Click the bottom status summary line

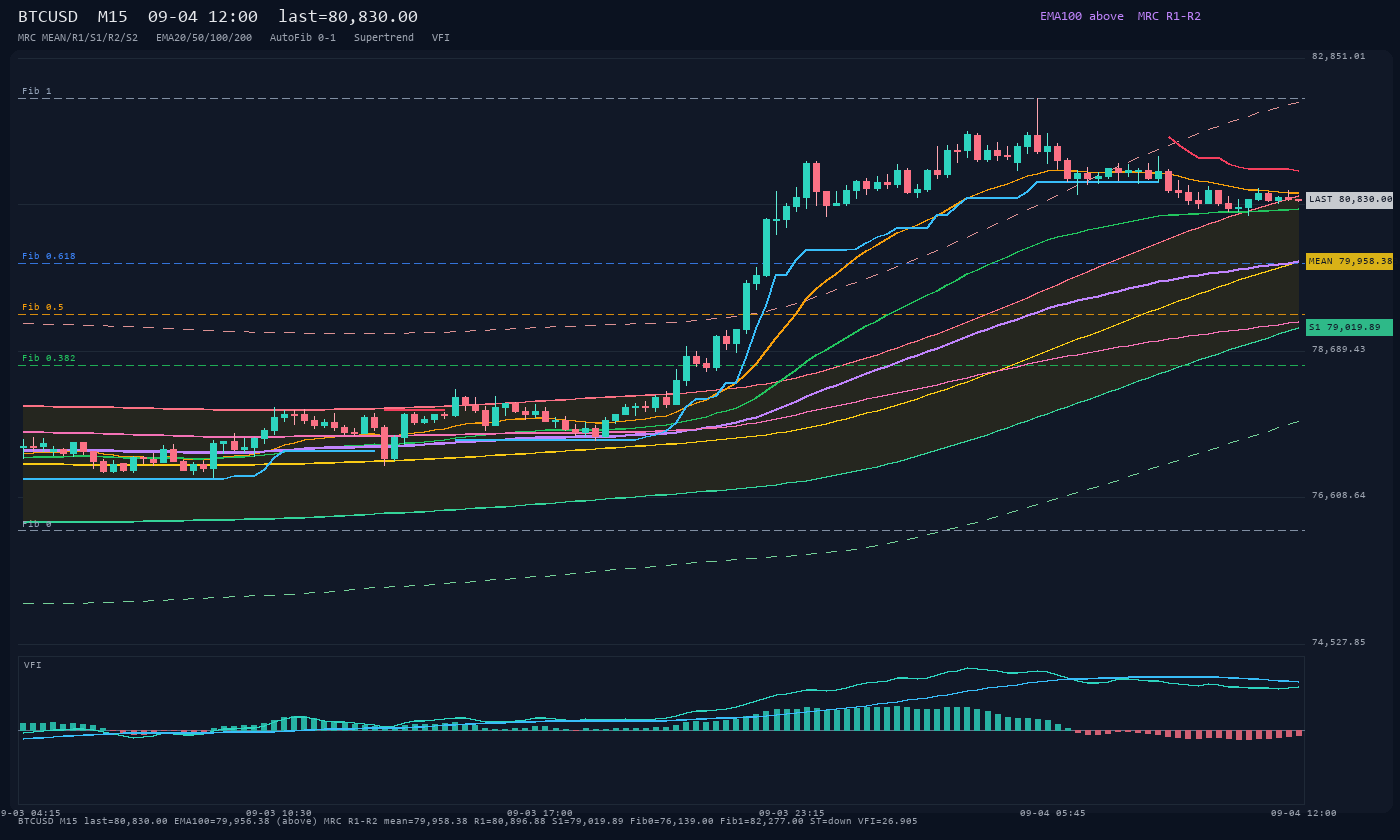click(467, 821)
